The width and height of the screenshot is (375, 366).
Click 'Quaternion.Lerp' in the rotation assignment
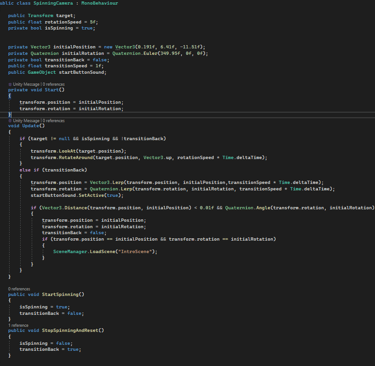tap(111, 189)
